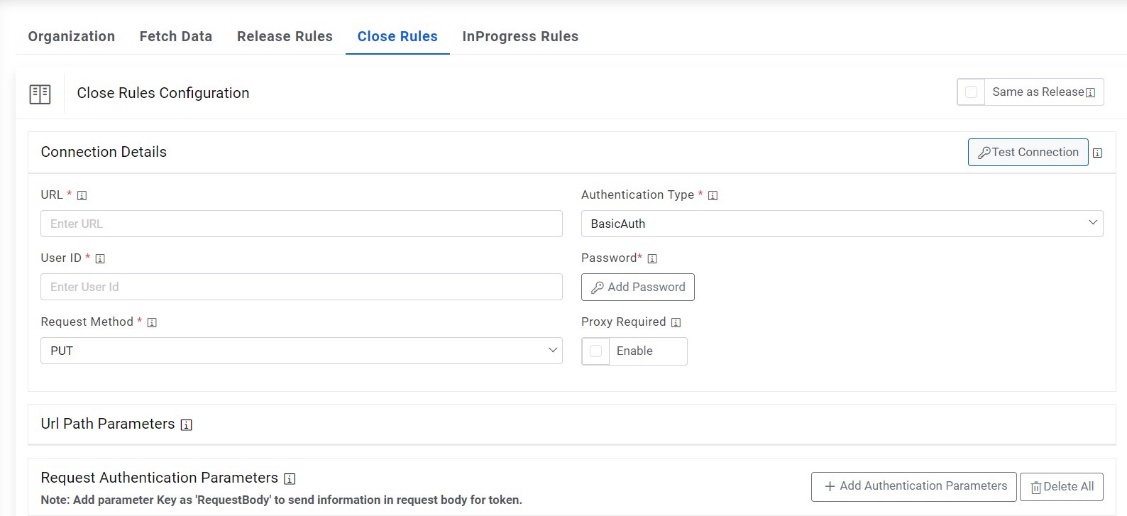Focus the Enter URL input field
This screenshot has width=1127, height=516.
tap(301, 224)
